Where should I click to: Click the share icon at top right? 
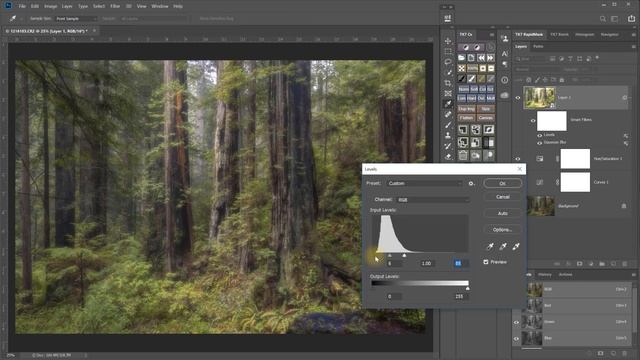pyautogui.click(x=631, y=18)
